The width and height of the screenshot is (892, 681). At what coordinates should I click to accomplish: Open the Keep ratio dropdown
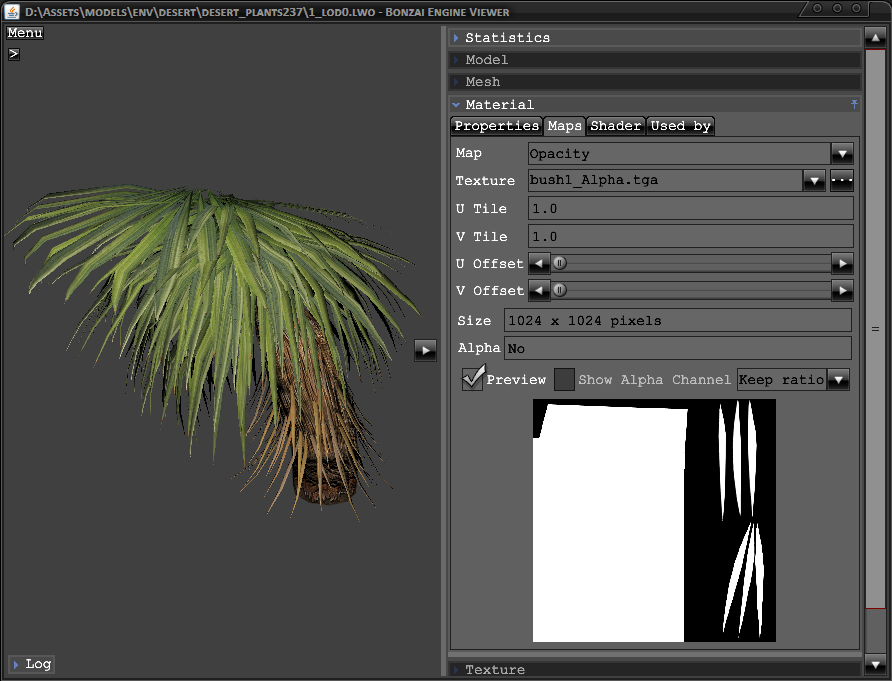coord(838,379)
